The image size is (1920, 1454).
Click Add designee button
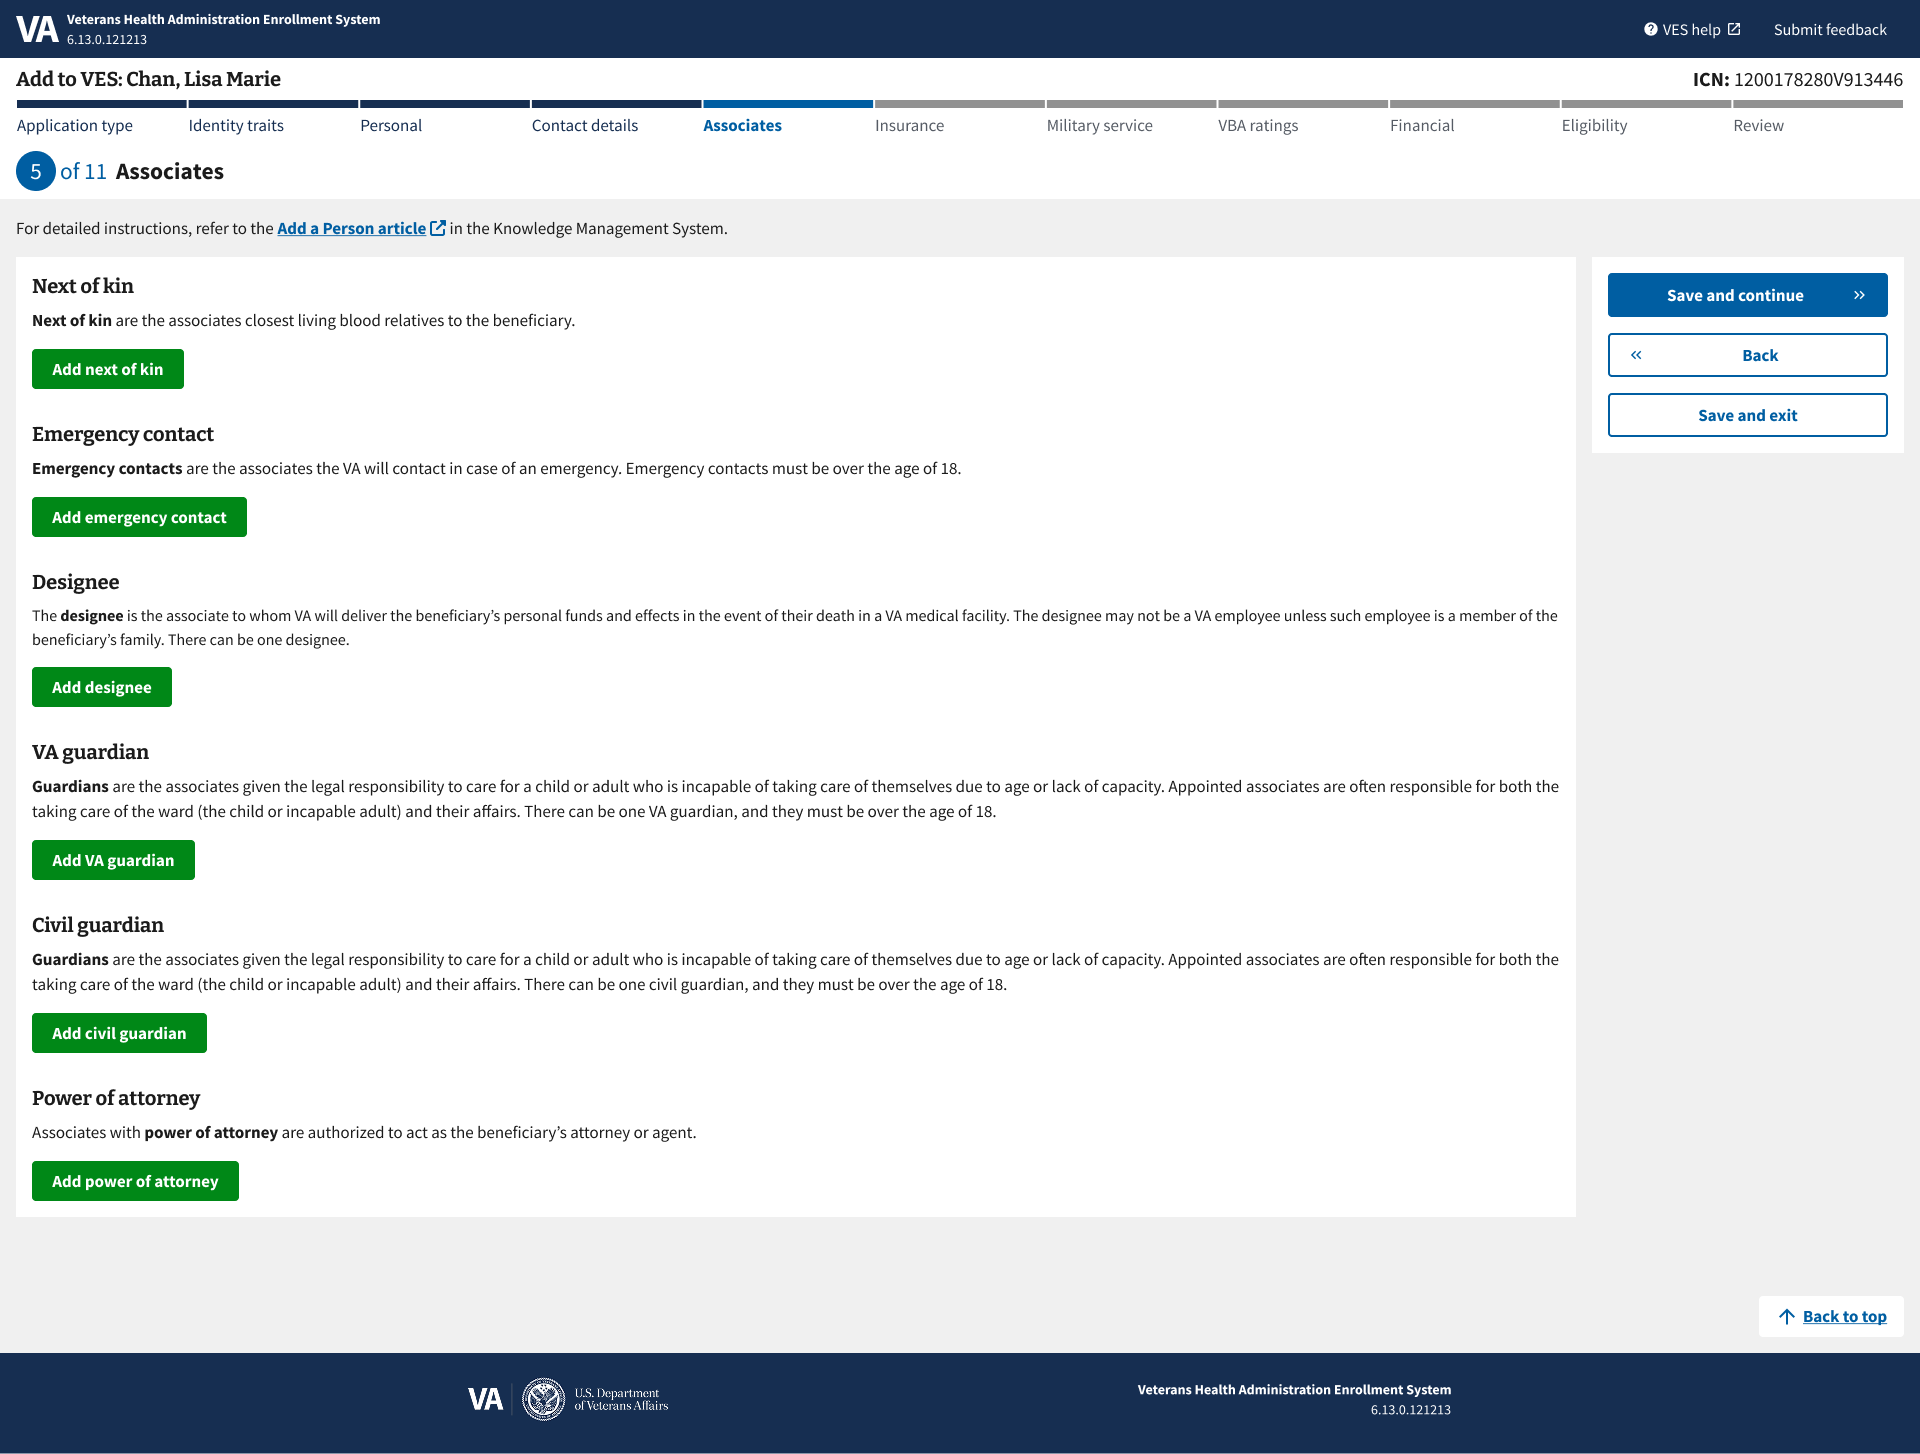102,687
